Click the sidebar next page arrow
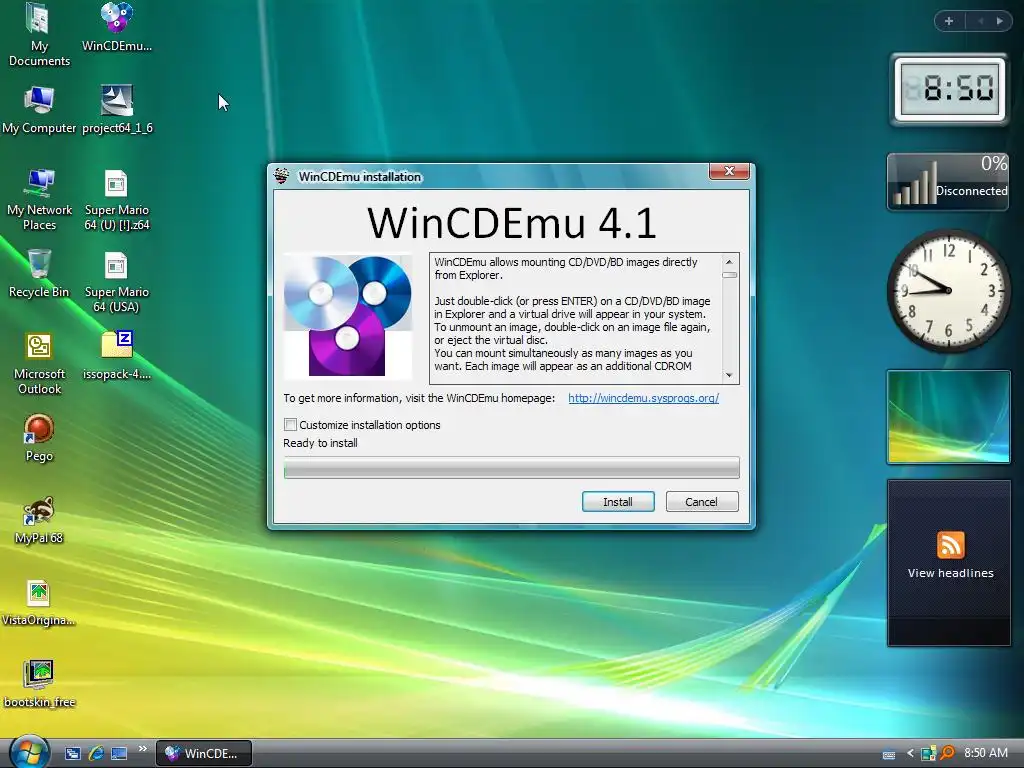The image size is (1024, 768). click(x=1000, y=21)
